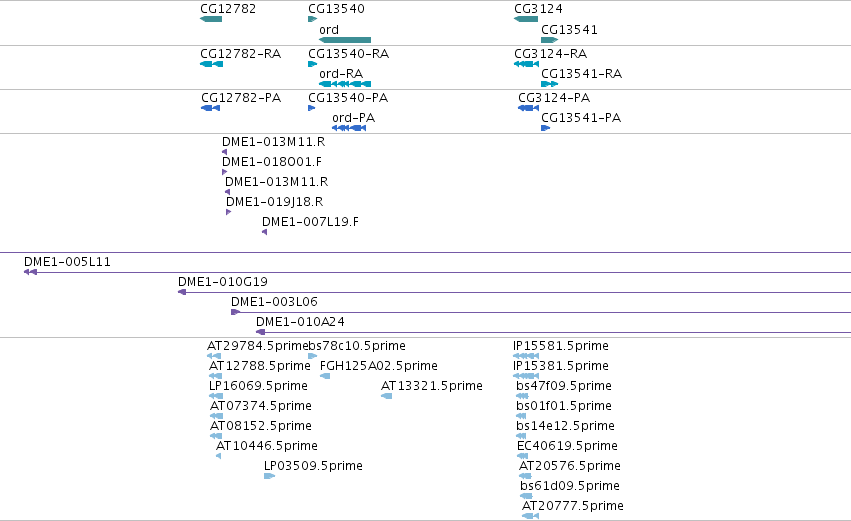
Task: Open EST bs14e12.5prime
Action: point(521,436)
